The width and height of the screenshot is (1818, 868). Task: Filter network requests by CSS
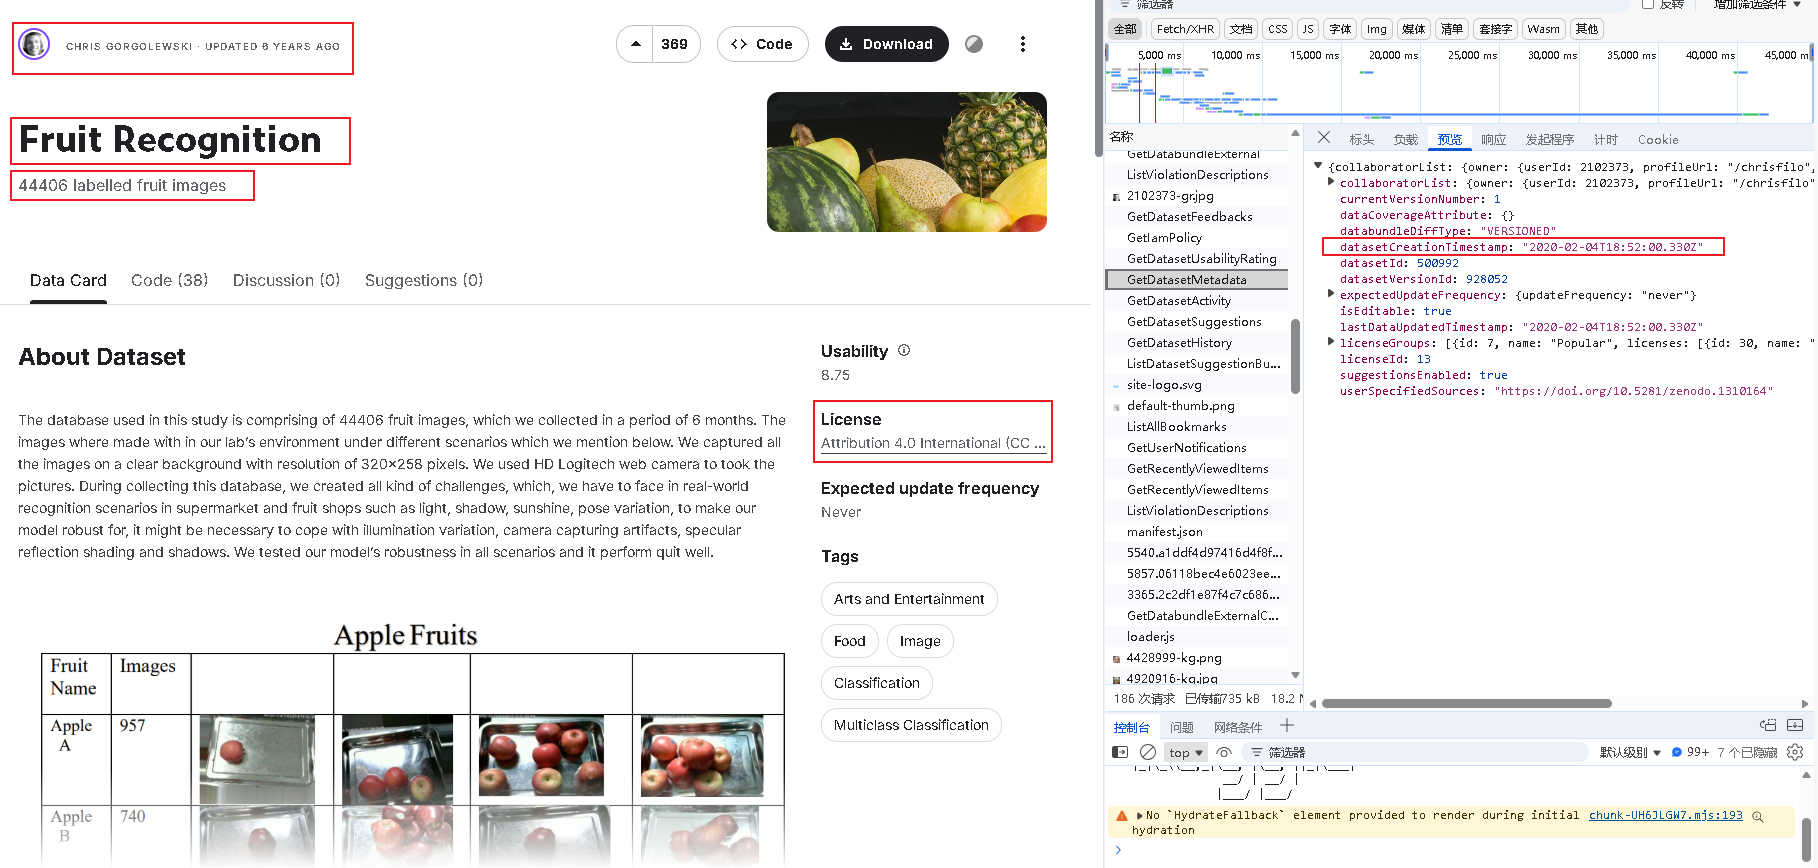[x=1278, y=29]
